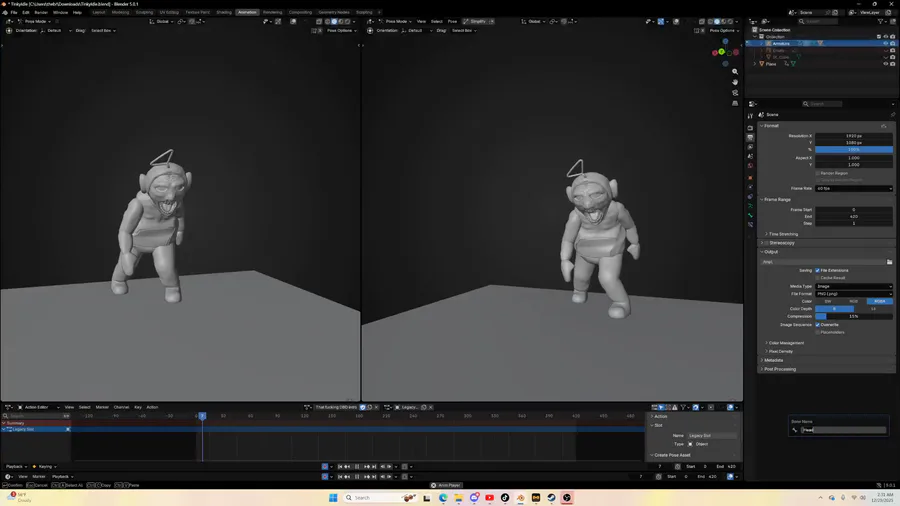
Task: Switch to the Shading workspace tab
Action: pyautogui.click(x=224, y=12)
